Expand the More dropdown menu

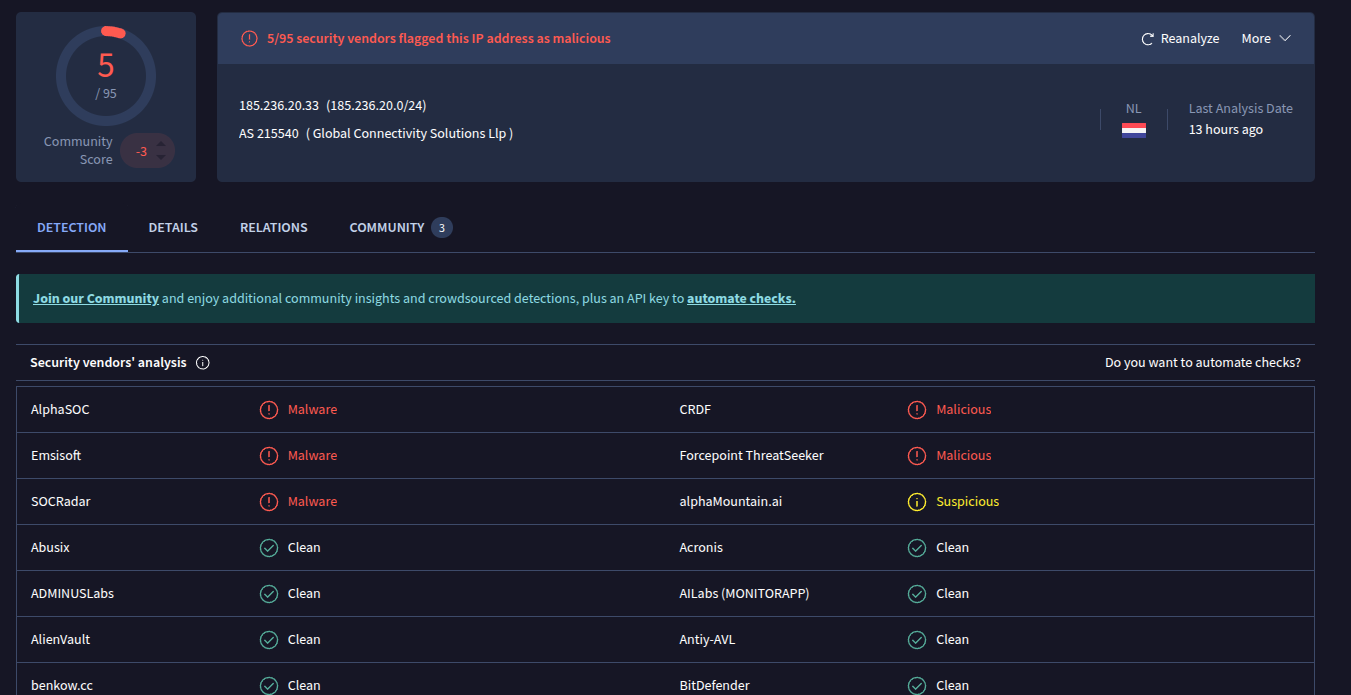(1266, 39)
